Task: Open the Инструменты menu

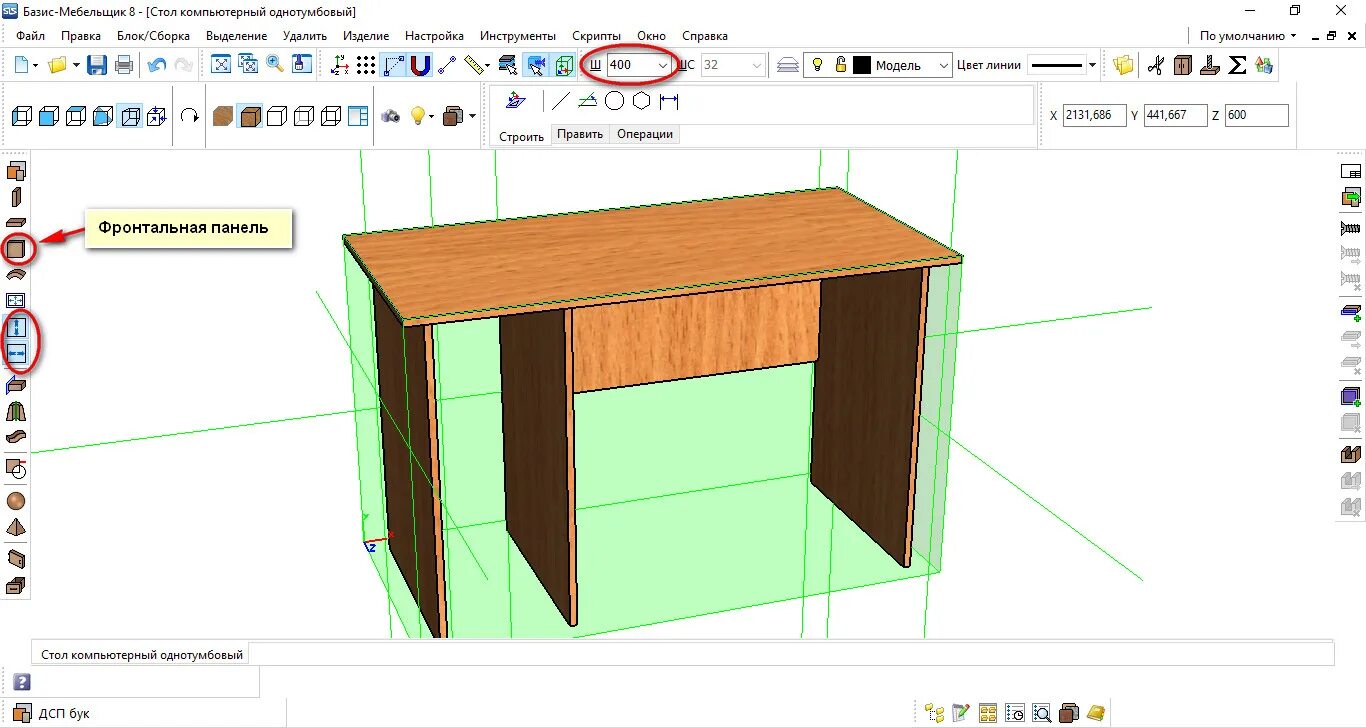Action: (x=517, y=36)
